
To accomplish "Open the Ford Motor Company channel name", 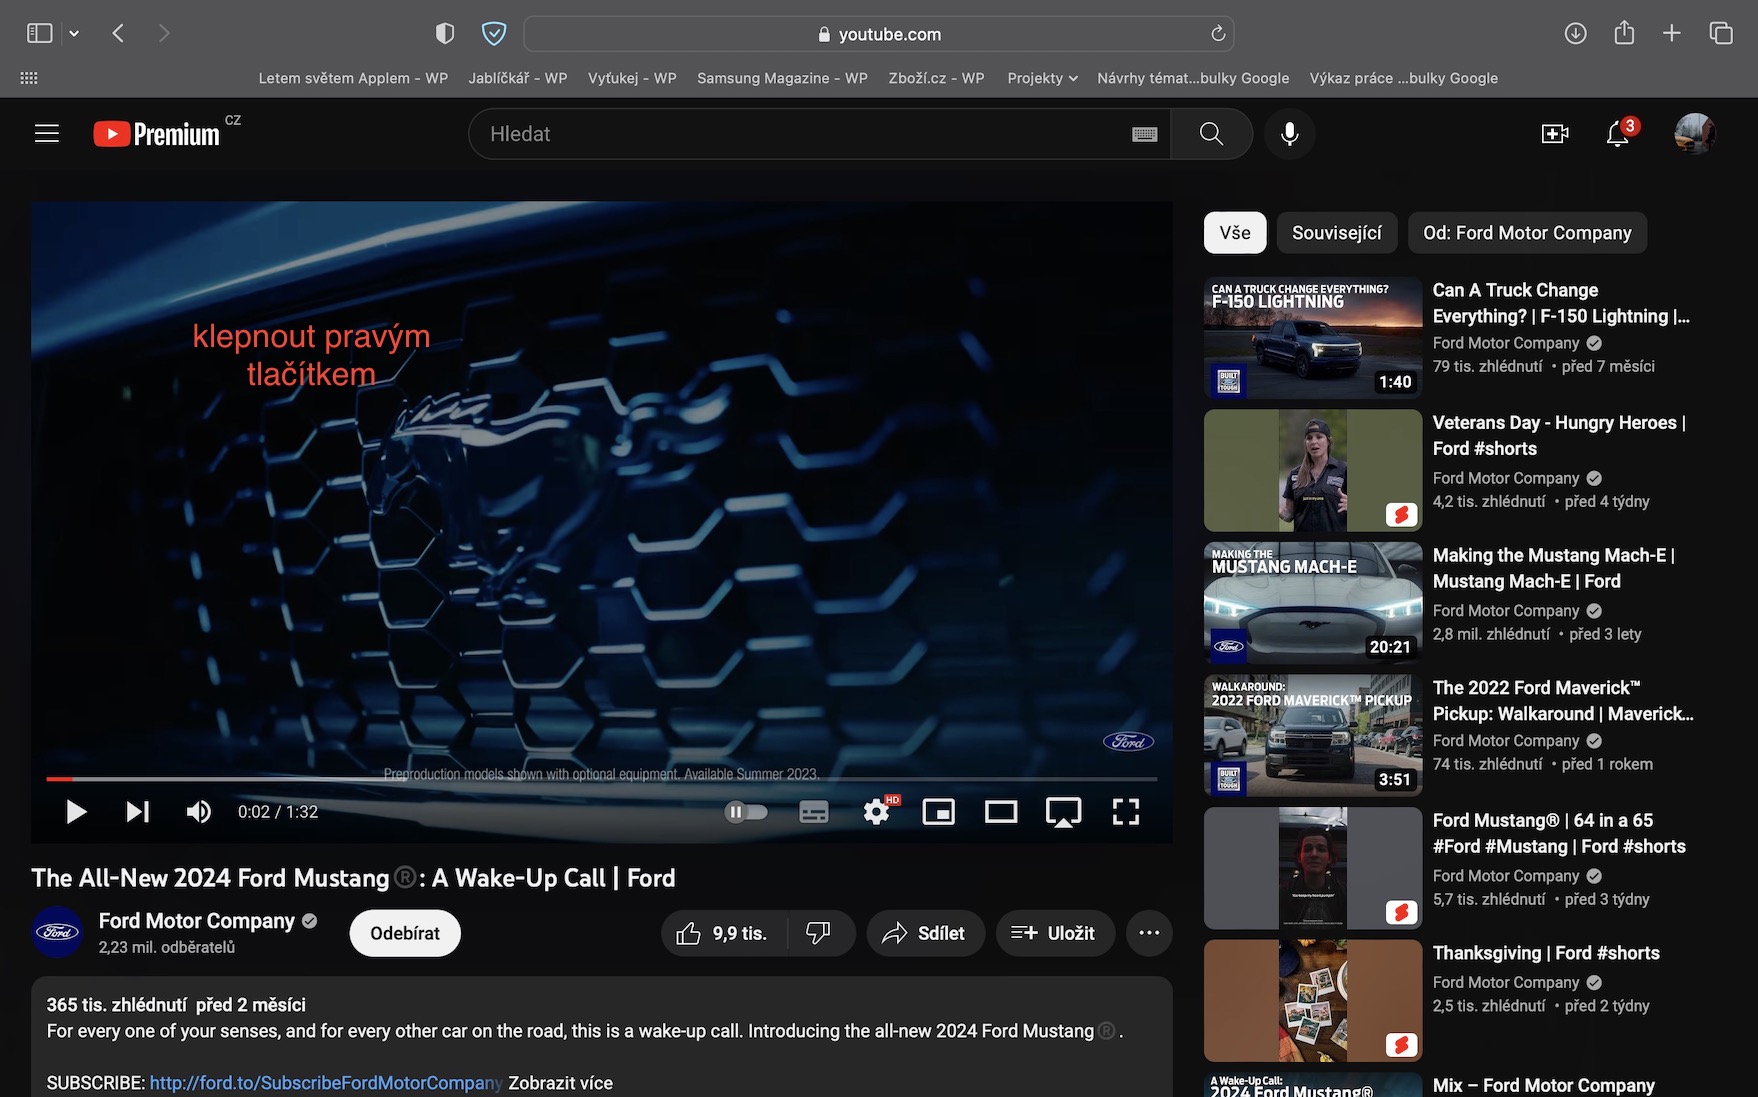I will coord(197,921).
